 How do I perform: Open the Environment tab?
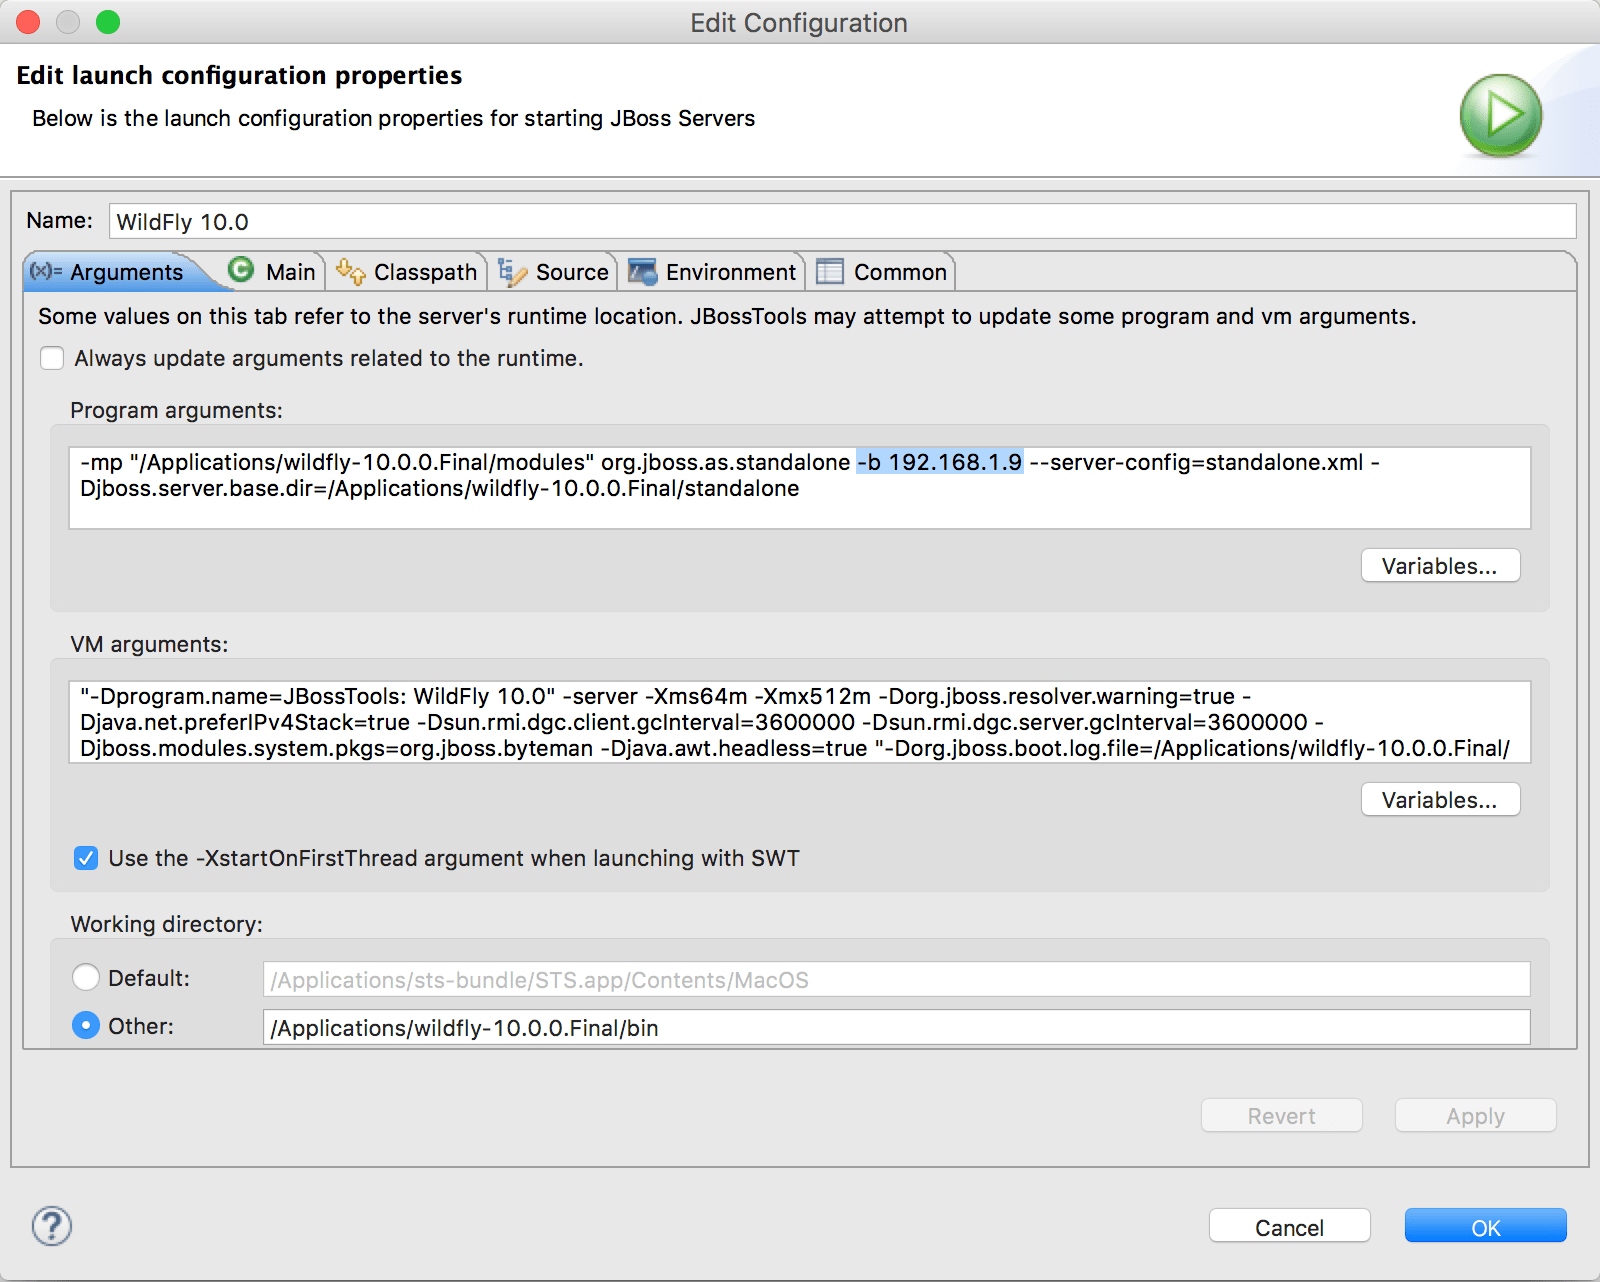coord(712,272)
